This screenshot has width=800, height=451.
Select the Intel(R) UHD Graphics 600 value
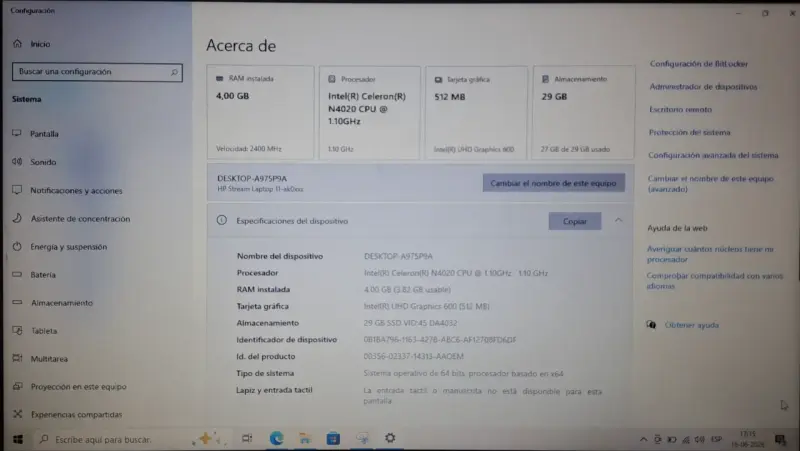click(426, 306)
